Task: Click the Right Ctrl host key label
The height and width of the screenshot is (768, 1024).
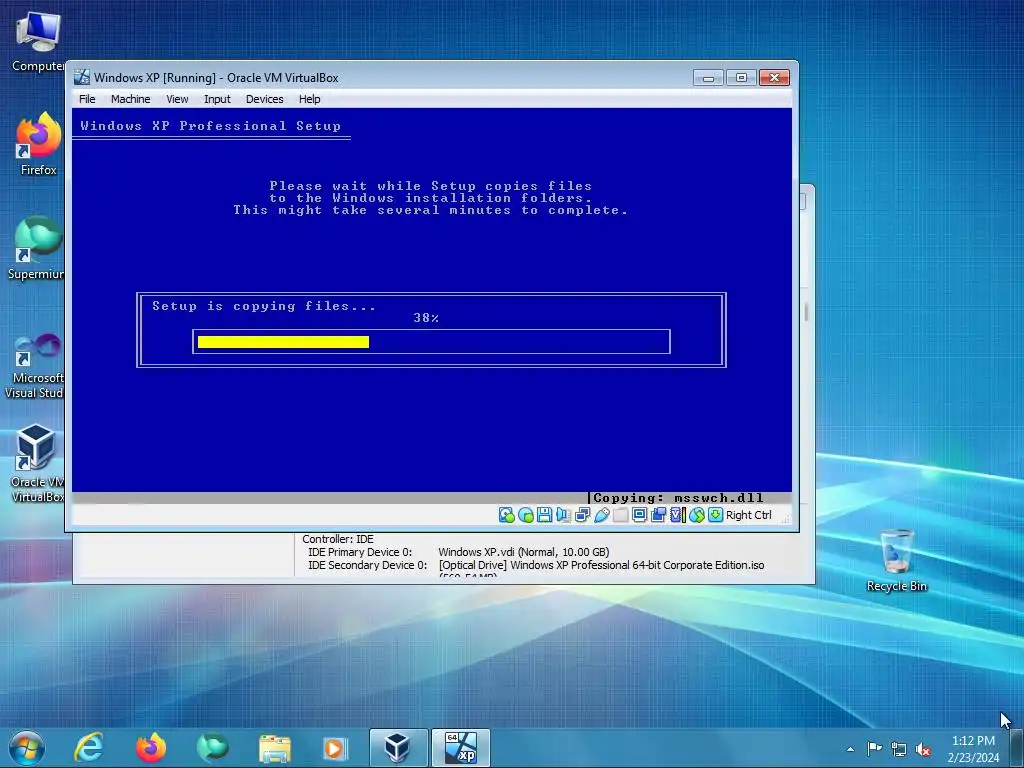Action: tap(748, 515)
